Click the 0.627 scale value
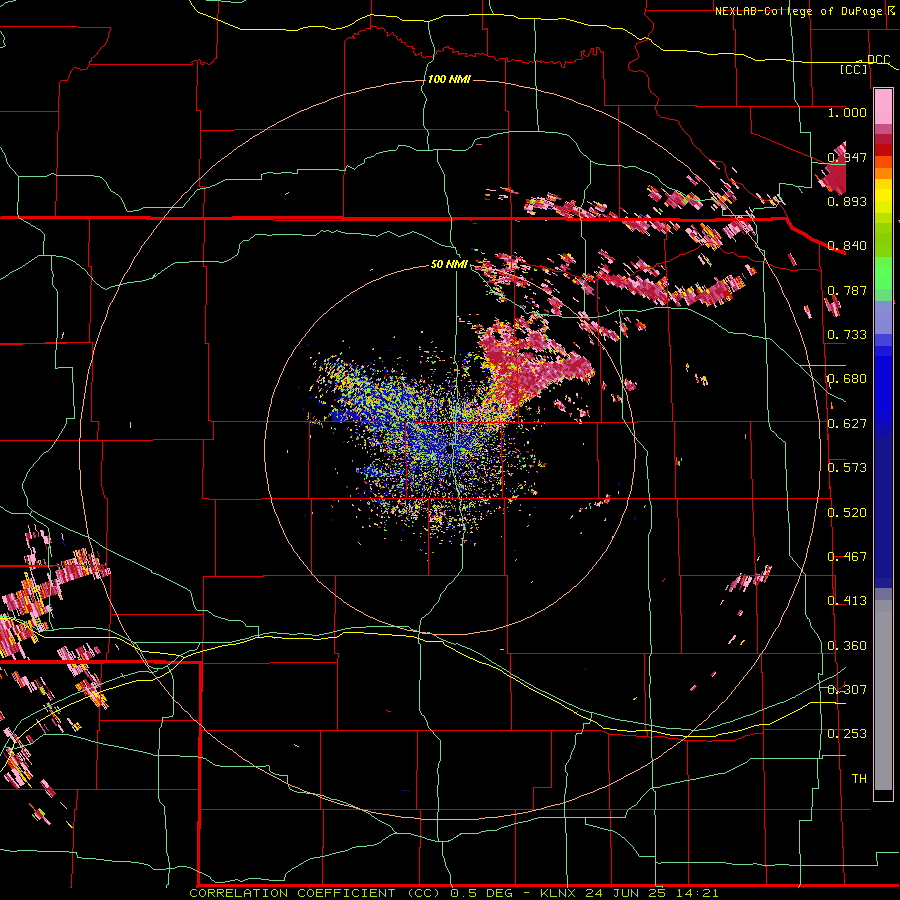This screenshot has width=900, height=900. pyautogui.click(x=847, y=424)
